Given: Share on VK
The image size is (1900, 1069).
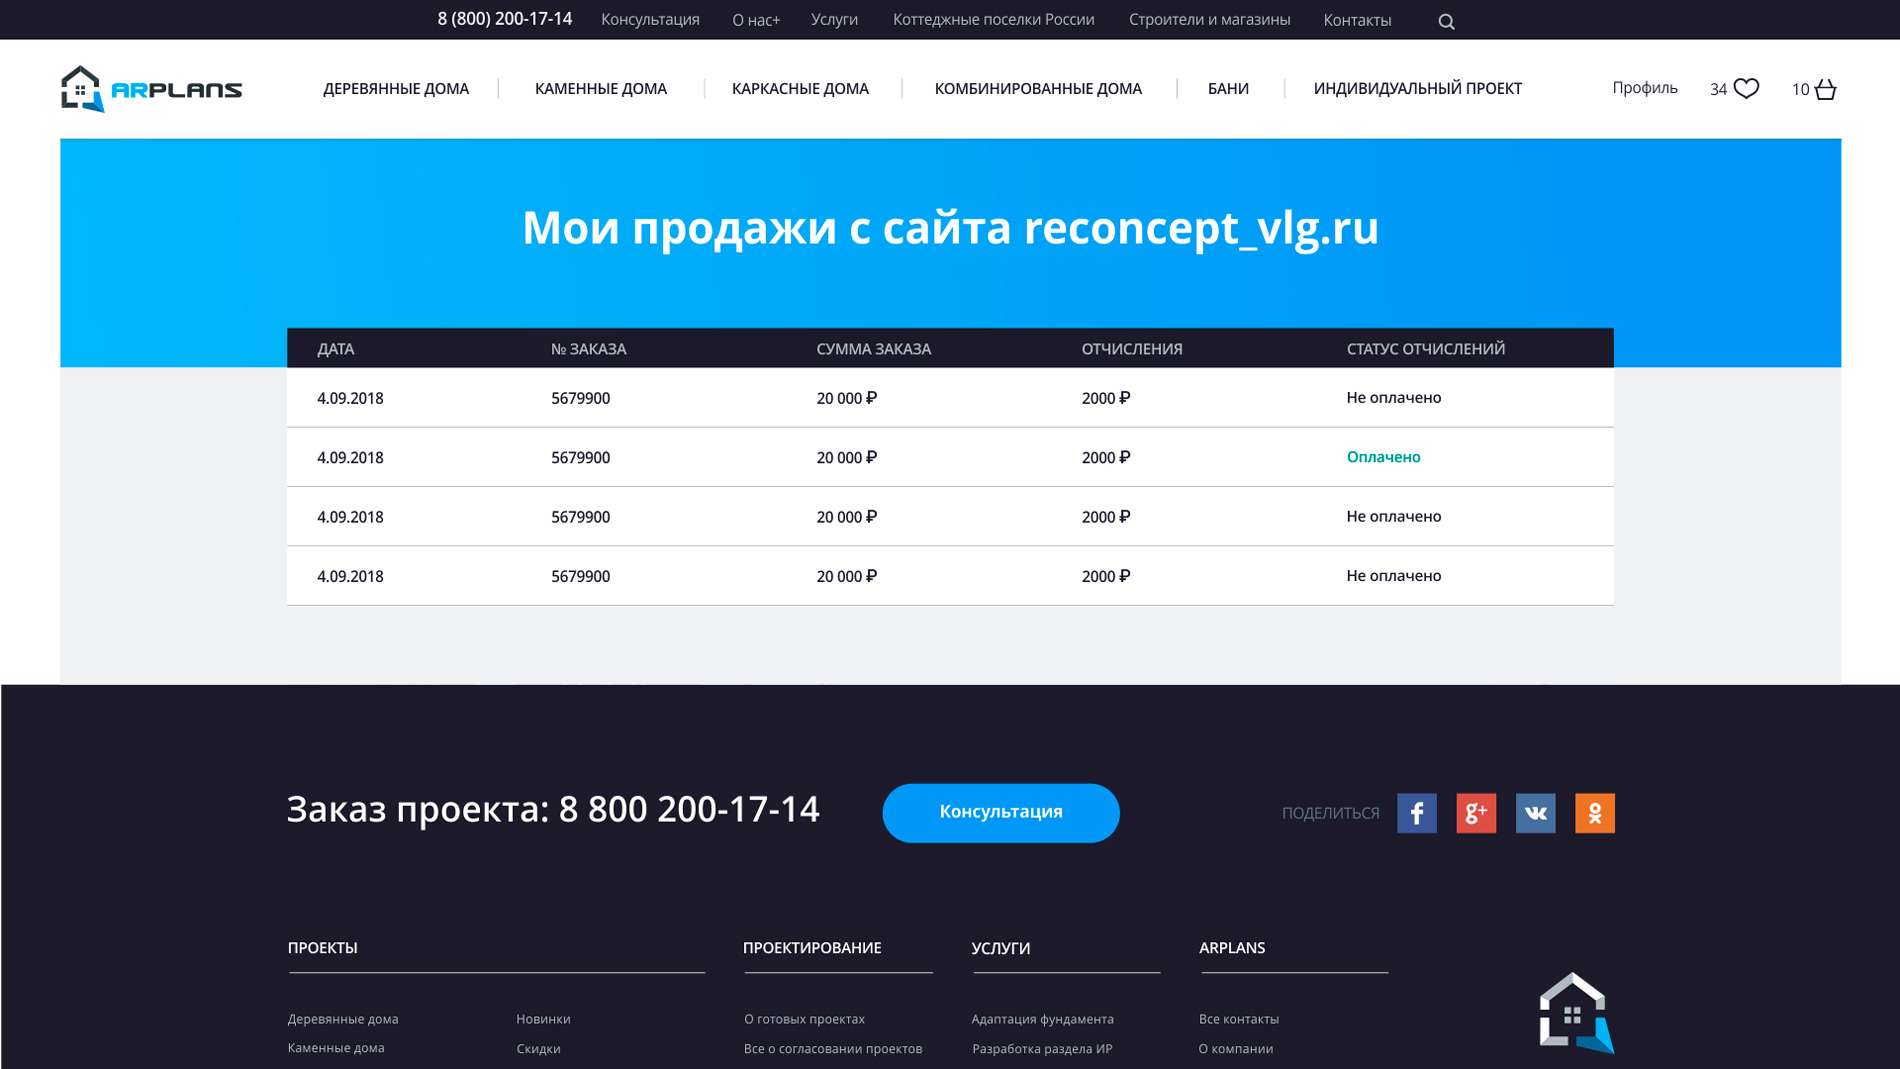Looking at the screenshot, I should pos(1535,813).
